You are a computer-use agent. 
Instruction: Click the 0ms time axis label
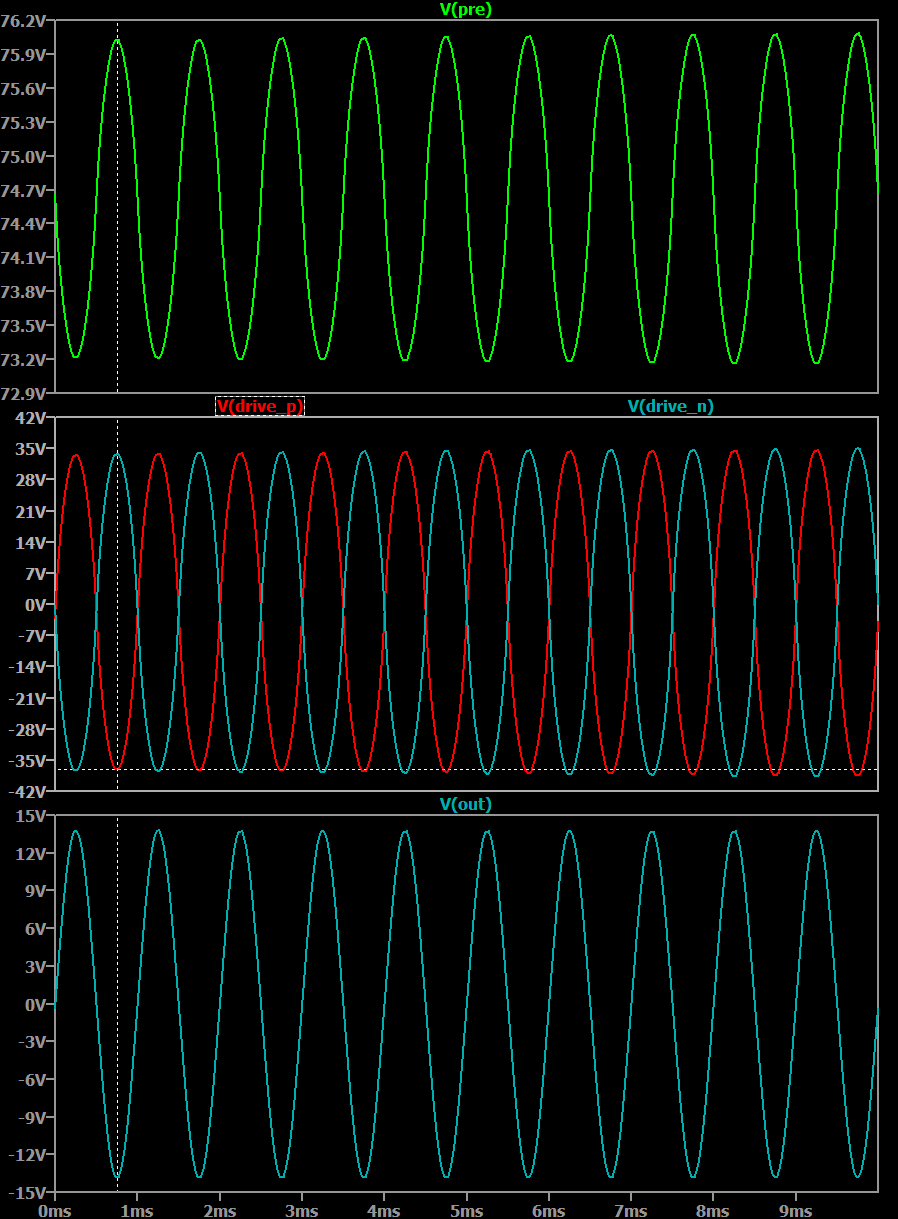[55, 1210]
